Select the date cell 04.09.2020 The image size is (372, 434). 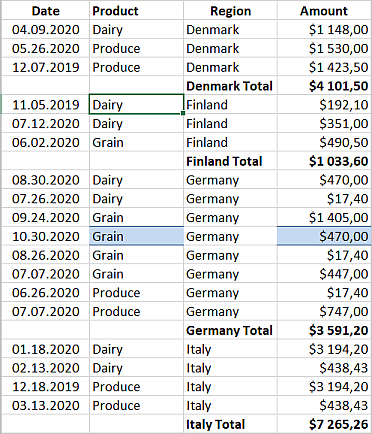(46, 30)
